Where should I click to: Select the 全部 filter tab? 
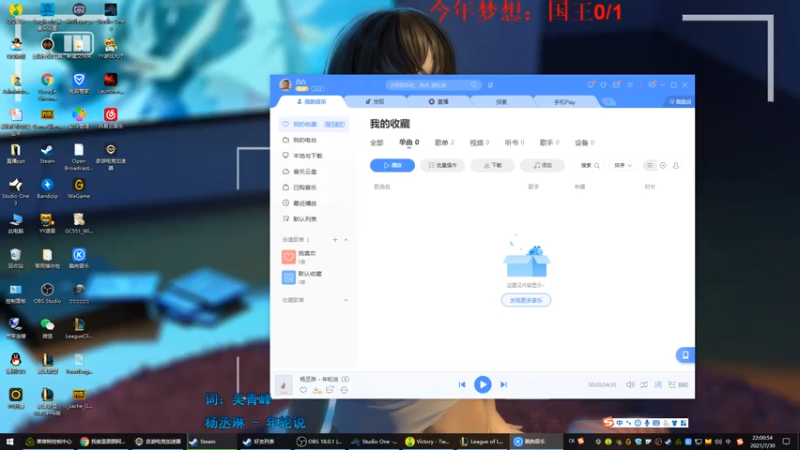pos(377,143)
